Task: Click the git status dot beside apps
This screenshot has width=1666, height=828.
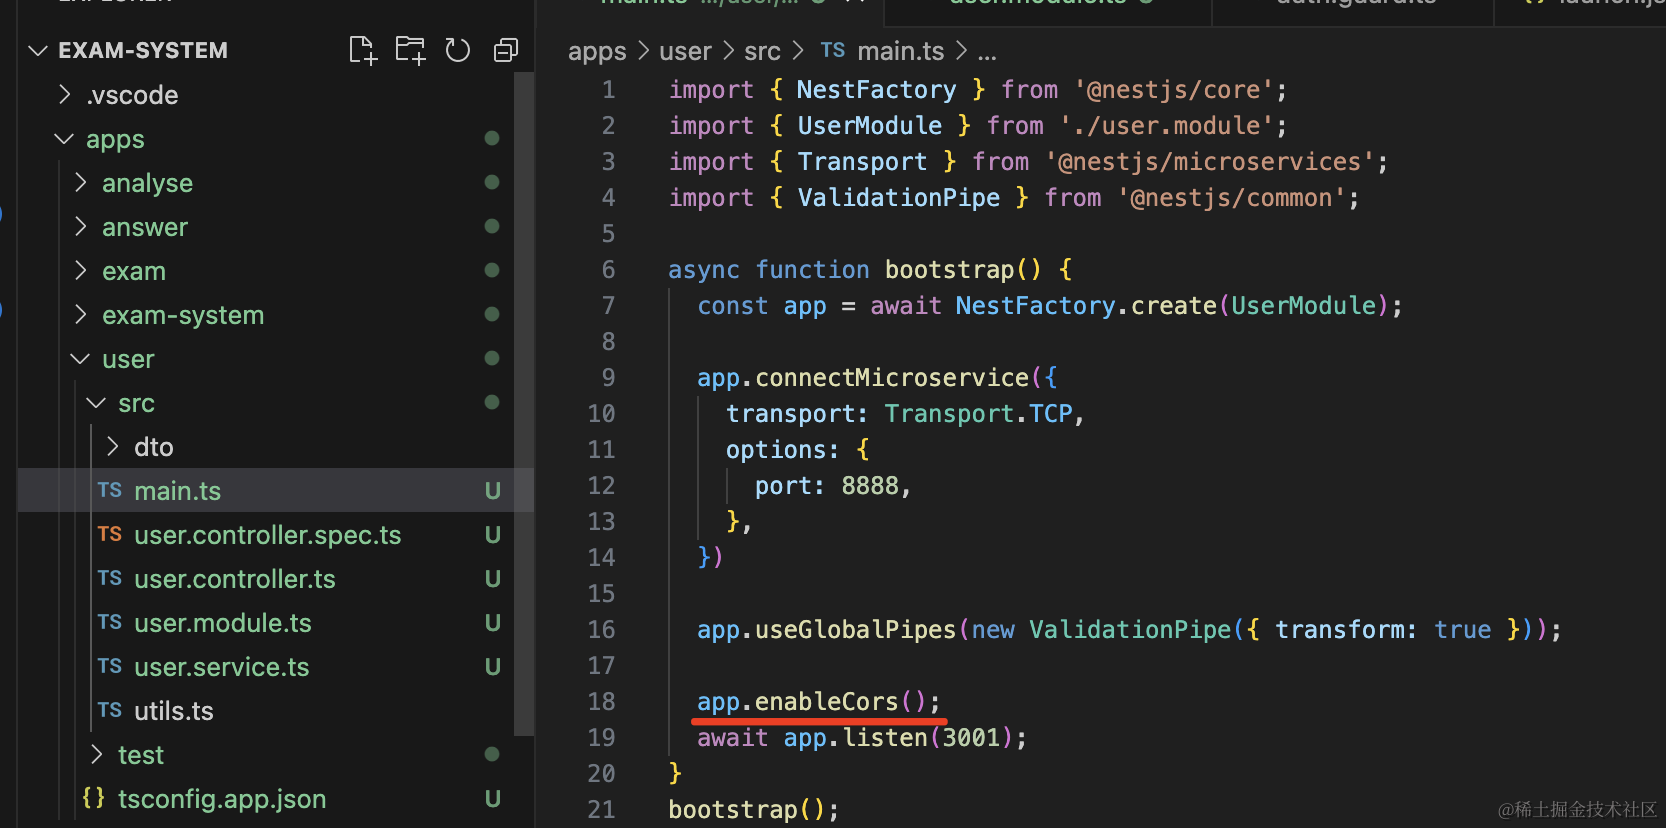Action: click(492, 138)
